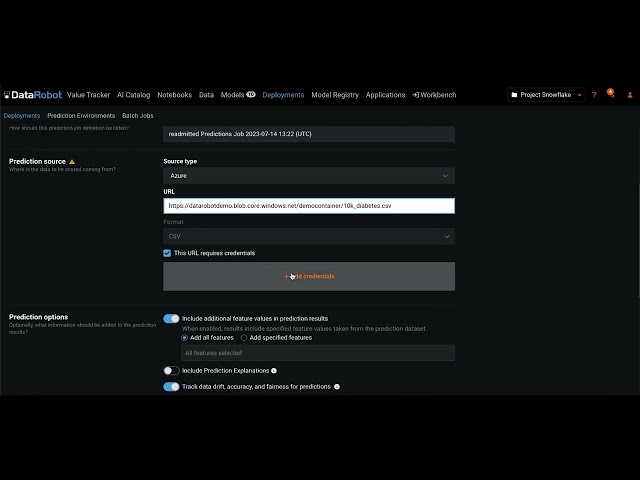
Task: Enable the Include Prediction Explanations toggle
Action: pos(171,371)
